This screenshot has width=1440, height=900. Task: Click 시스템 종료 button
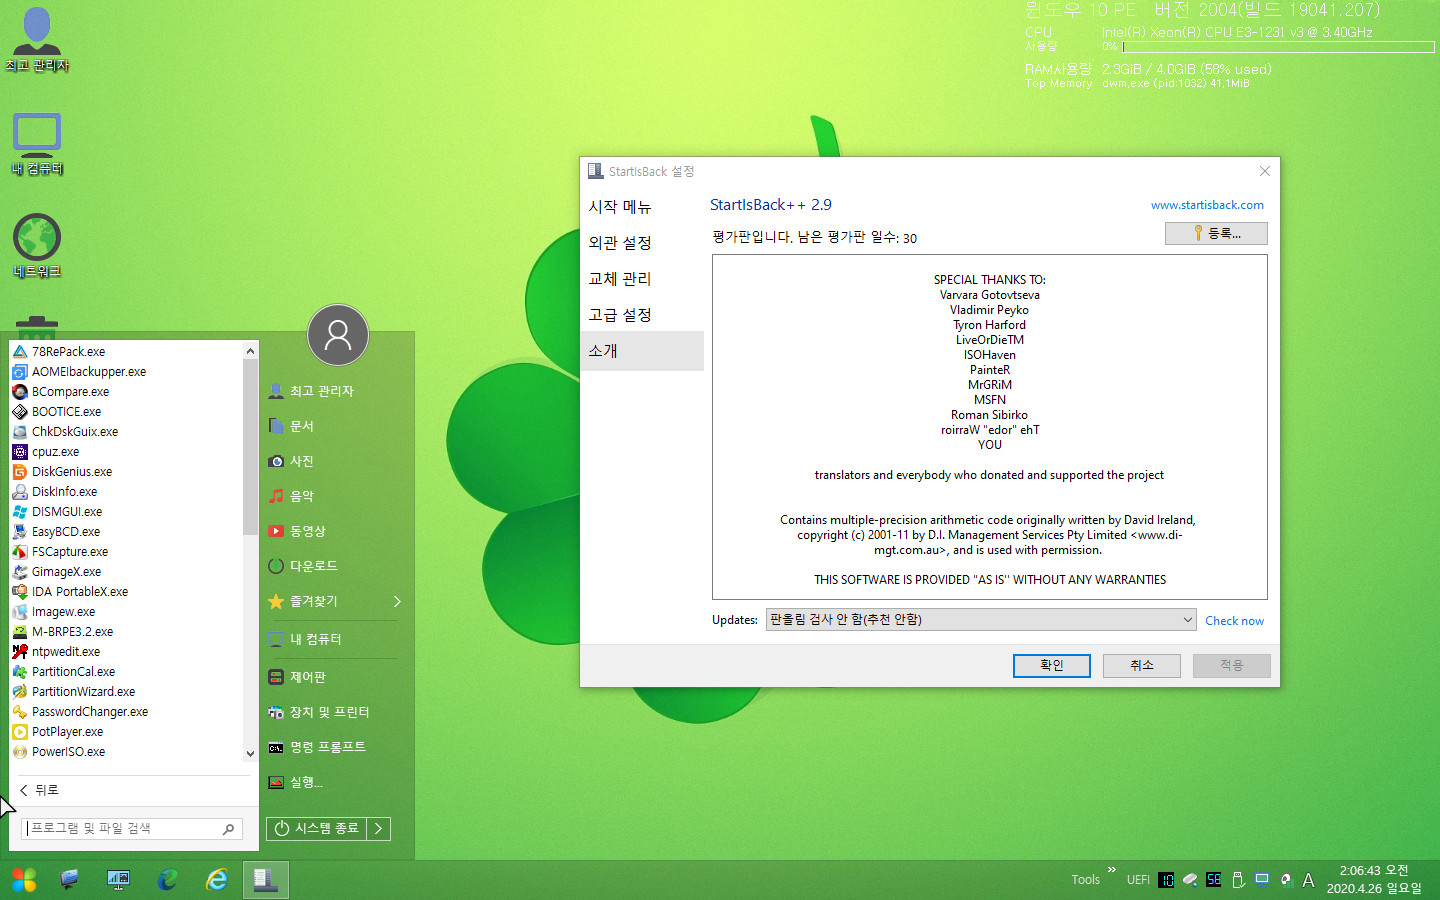(x=317, y=828)
